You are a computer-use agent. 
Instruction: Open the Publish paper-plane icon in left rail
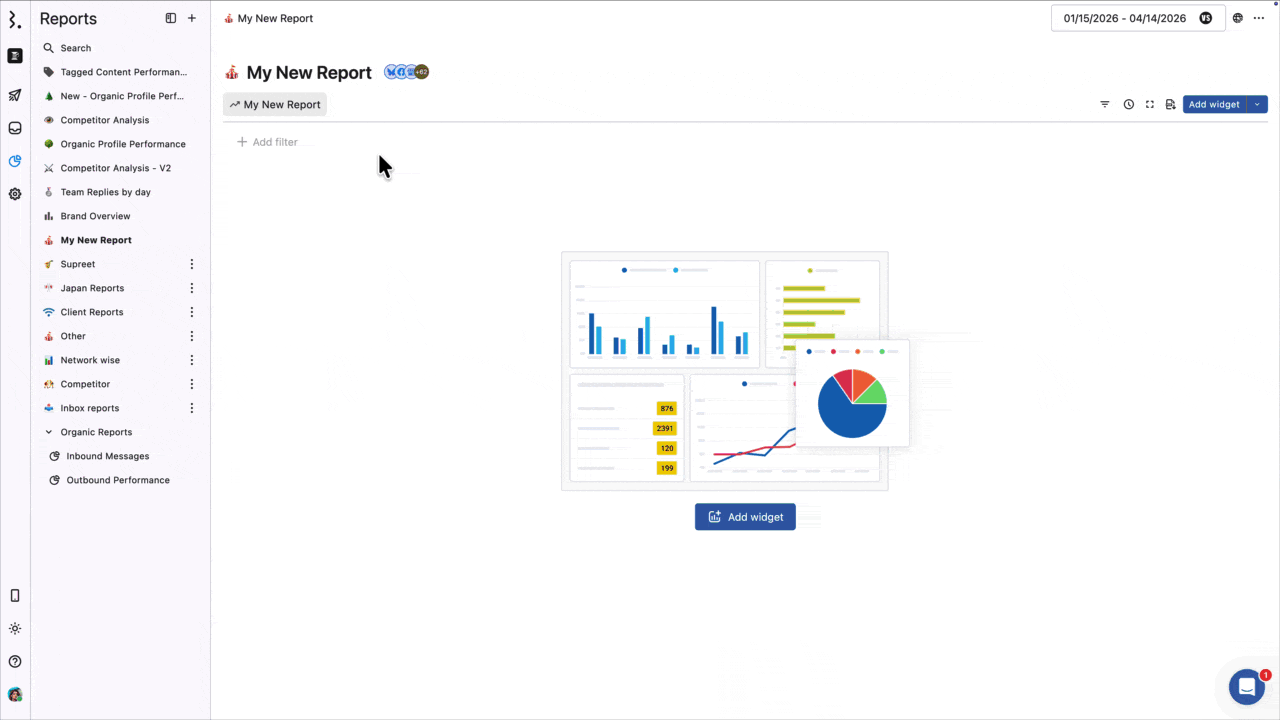pyautogui.click(x=15, y=96)
